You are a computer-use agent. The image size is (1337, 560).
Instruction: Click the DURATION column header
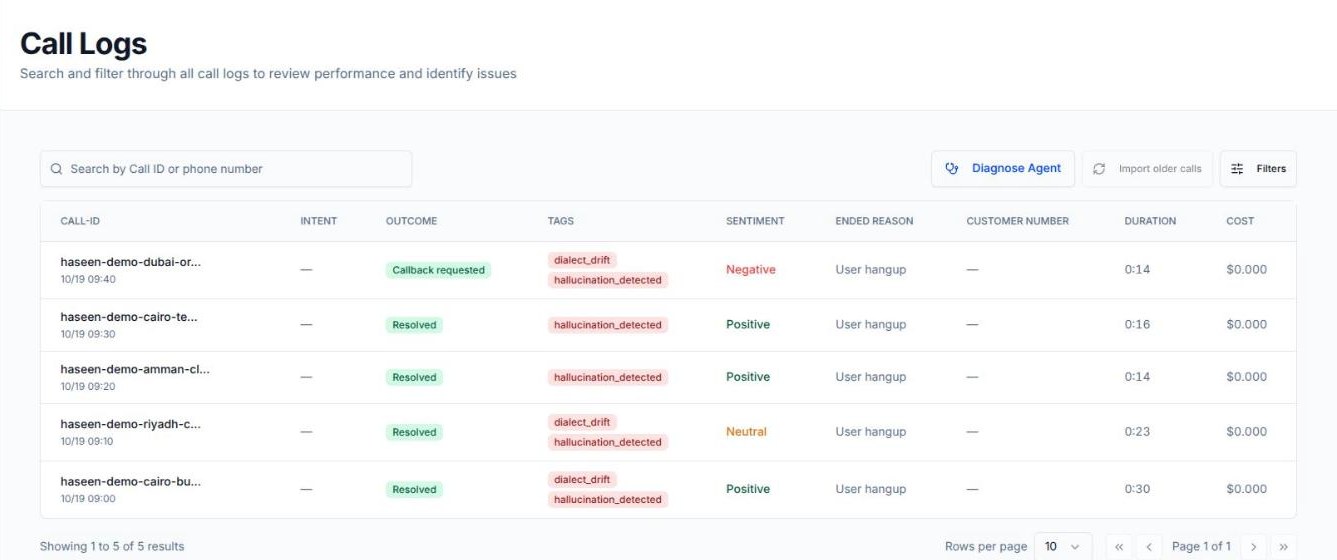[x=1150, y=221]
